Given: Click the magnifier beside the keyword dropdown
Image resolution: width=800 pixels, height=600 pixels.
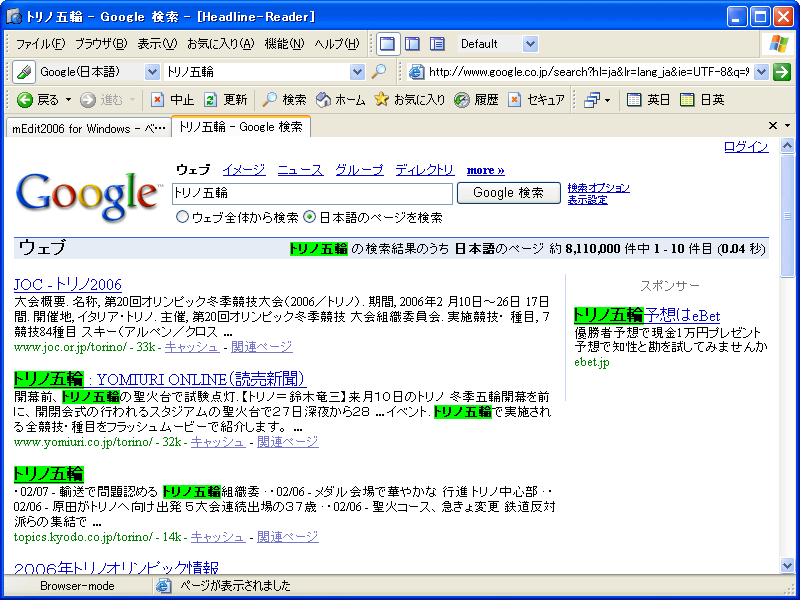Looking at the screenshot, I should (x=379, y=72).
